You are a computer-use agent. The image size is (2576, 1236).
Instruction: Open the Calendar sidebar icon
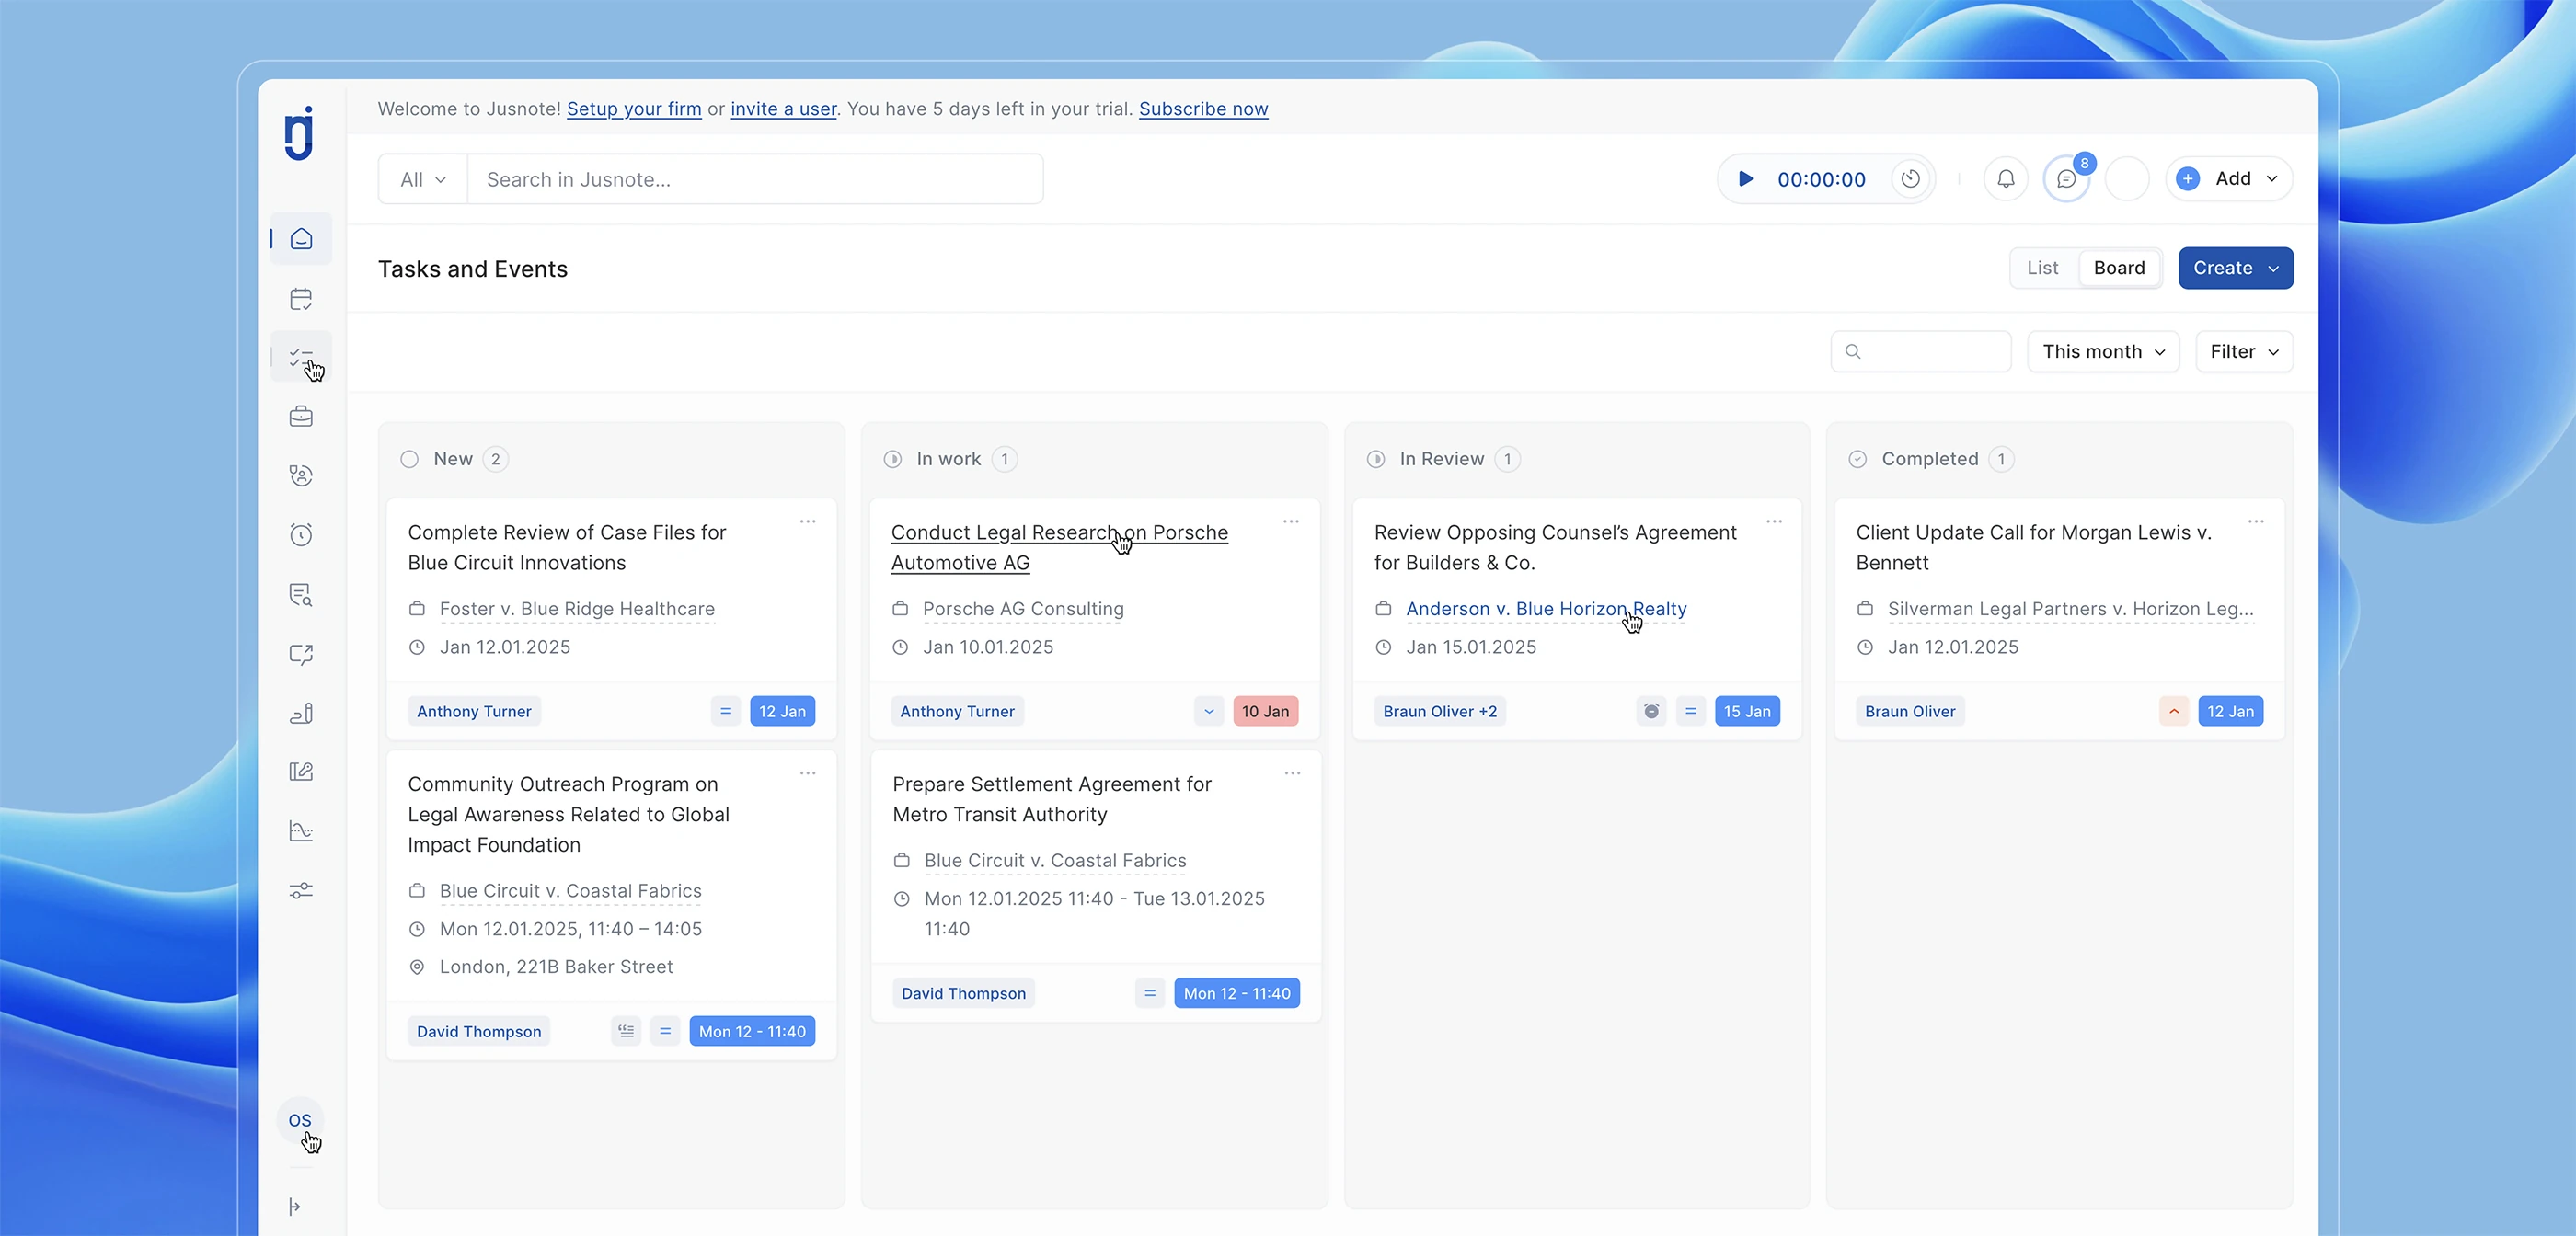(x=301, y=299)
